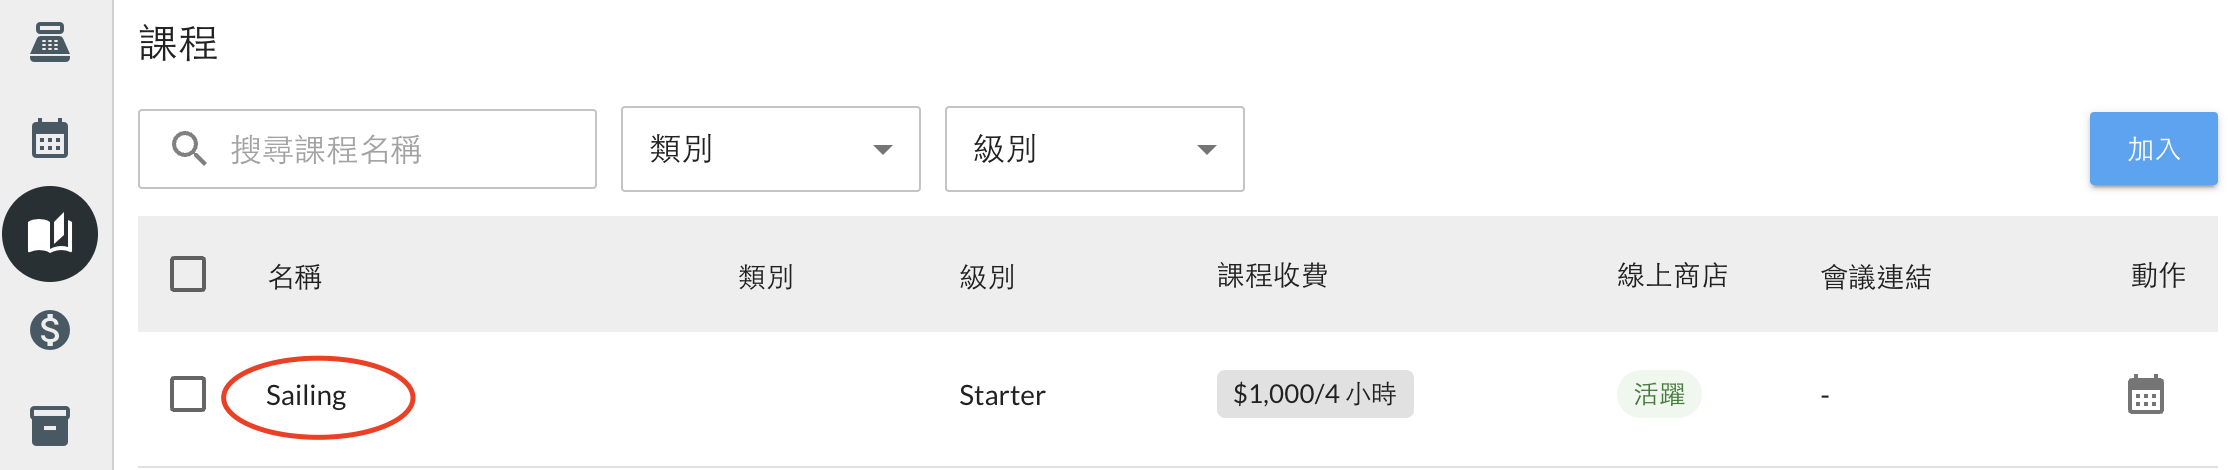2228x470 pixels.
Task: Click the calendar action icon for Sailing
Action: [x=2145, y=395]
